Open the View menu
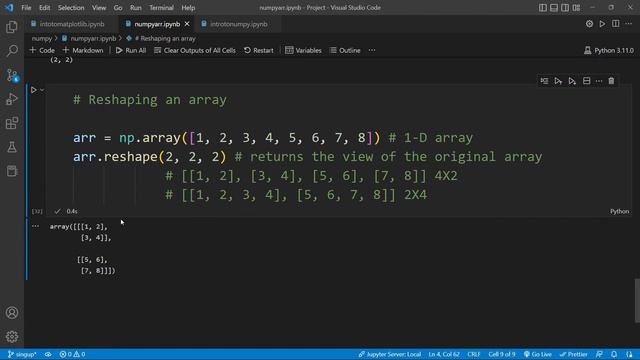The image size is (640, 360). pyautogui.click(x=99, y=8)
